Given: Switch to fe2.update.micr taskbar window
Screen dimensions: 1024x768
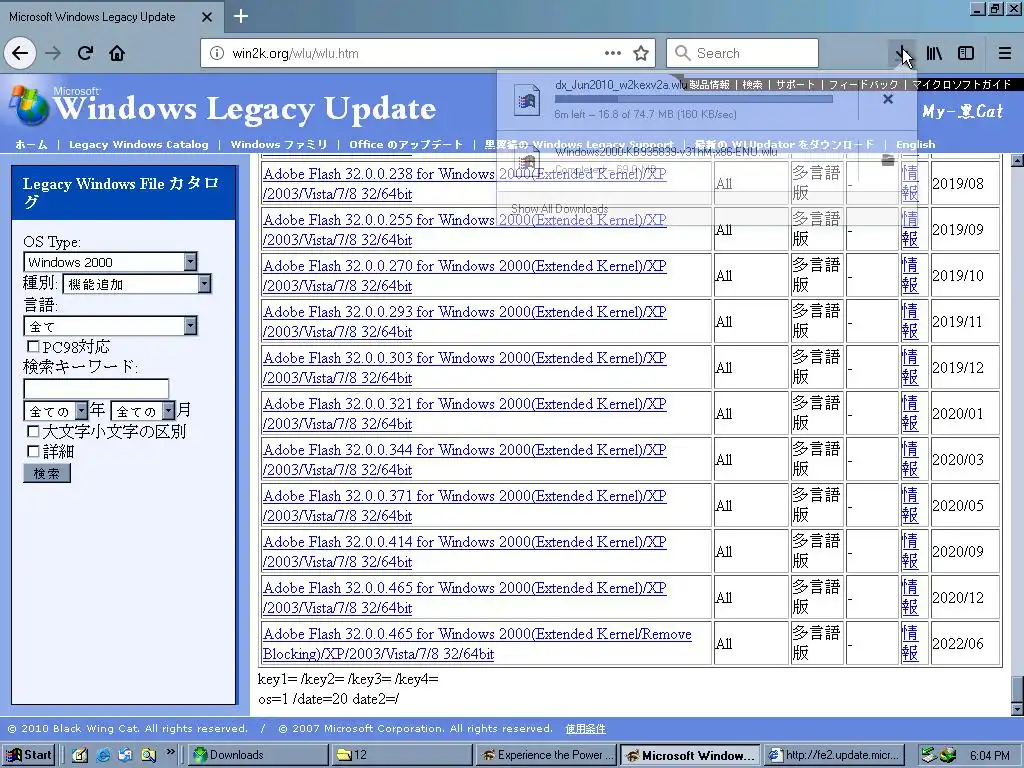Looking at the screenshot, I should coord(836,755).
